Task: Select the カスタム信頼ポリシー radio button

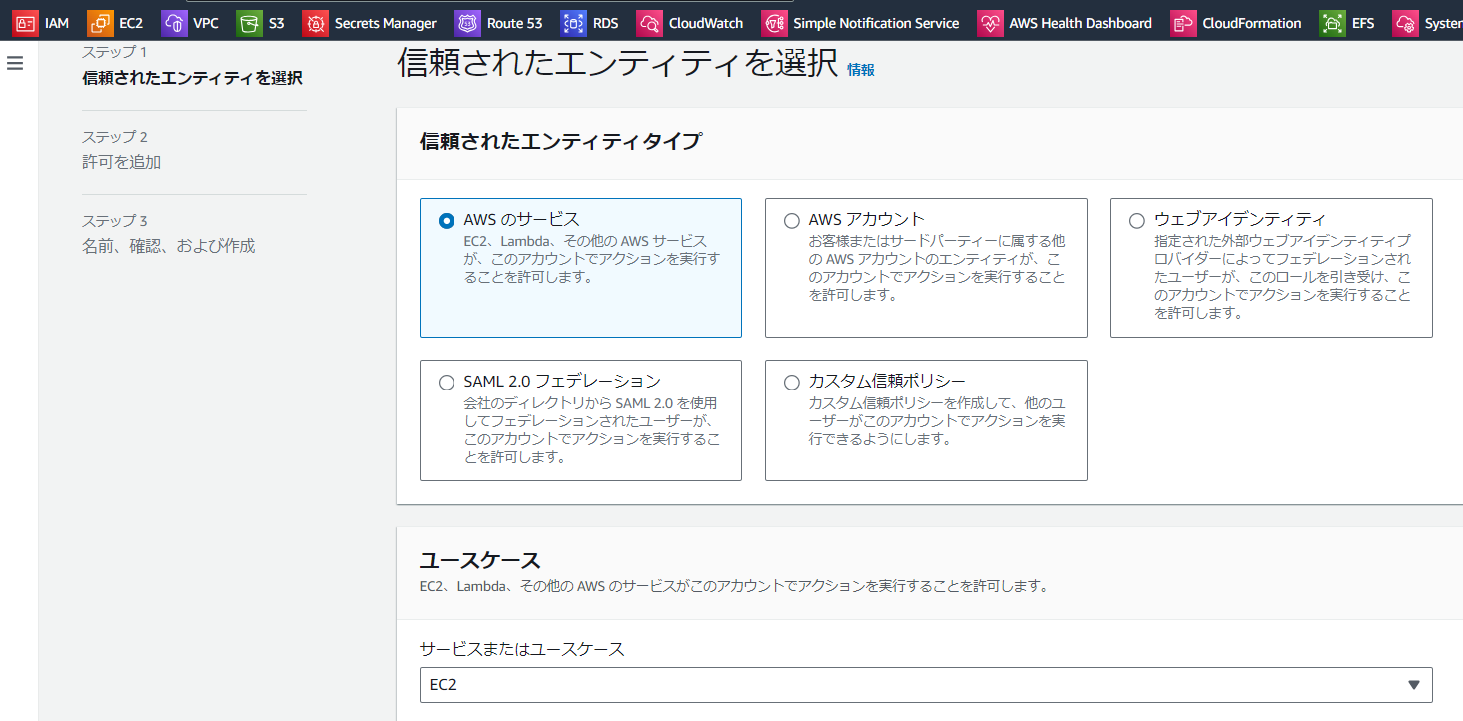Action: tap(792, 383)
